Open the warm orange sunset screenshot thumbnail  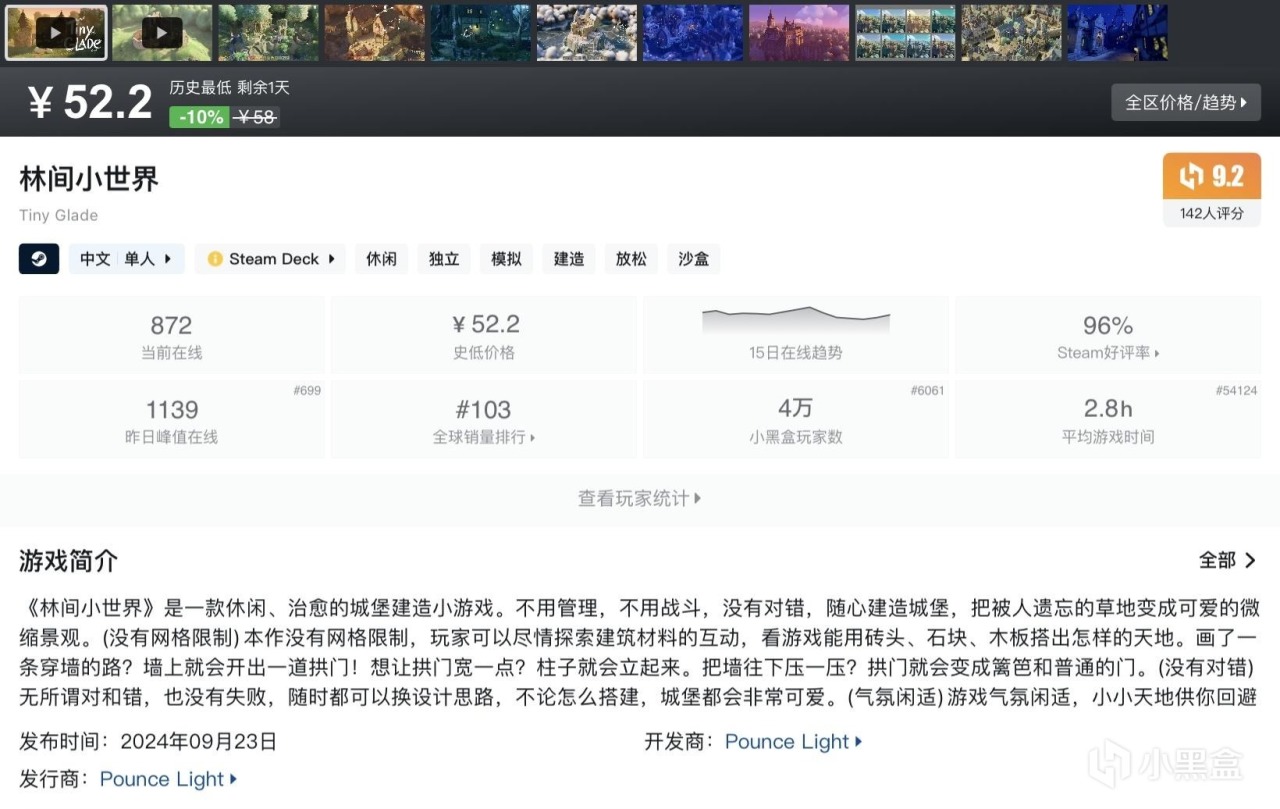pos(374,32)
